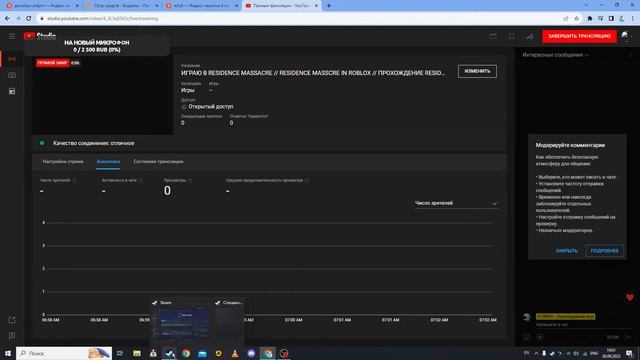Open the taskbar clock and date
The height and width of the screenshot is (360, 640).
pyautogui.click(x=611, y=353)
